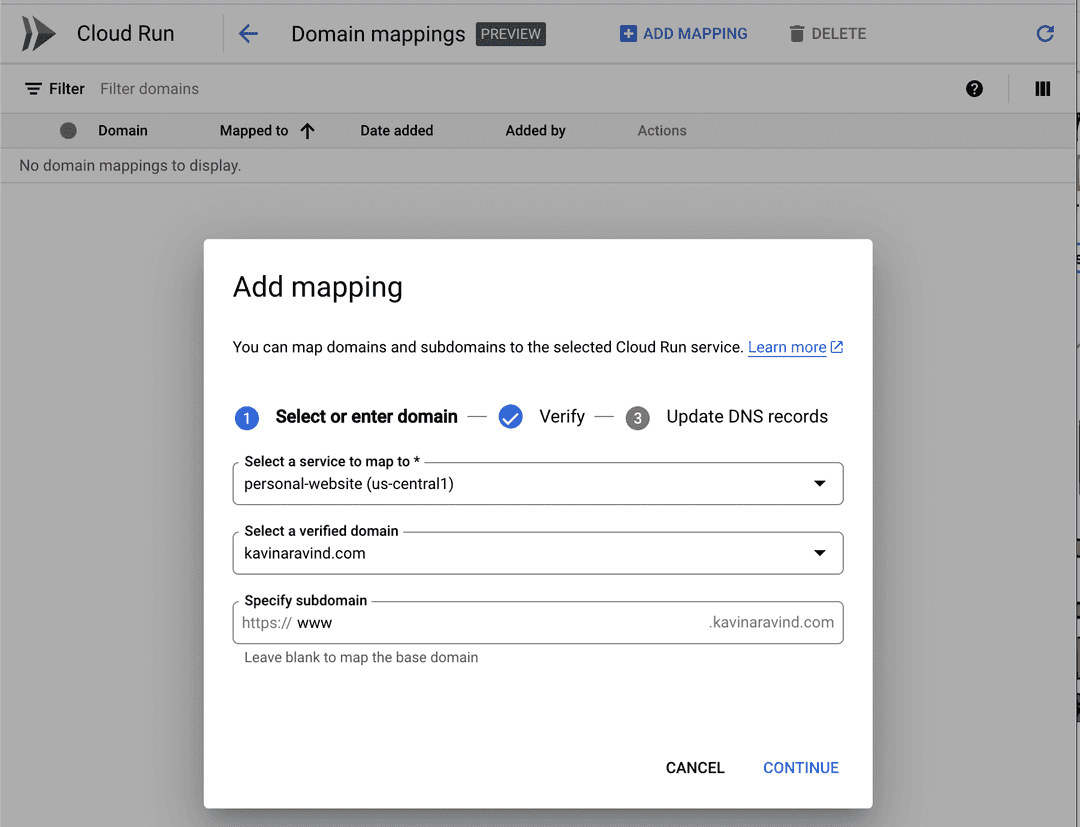
Task: Click 'No domain mappings to display.' text
Action: point(130,165)
